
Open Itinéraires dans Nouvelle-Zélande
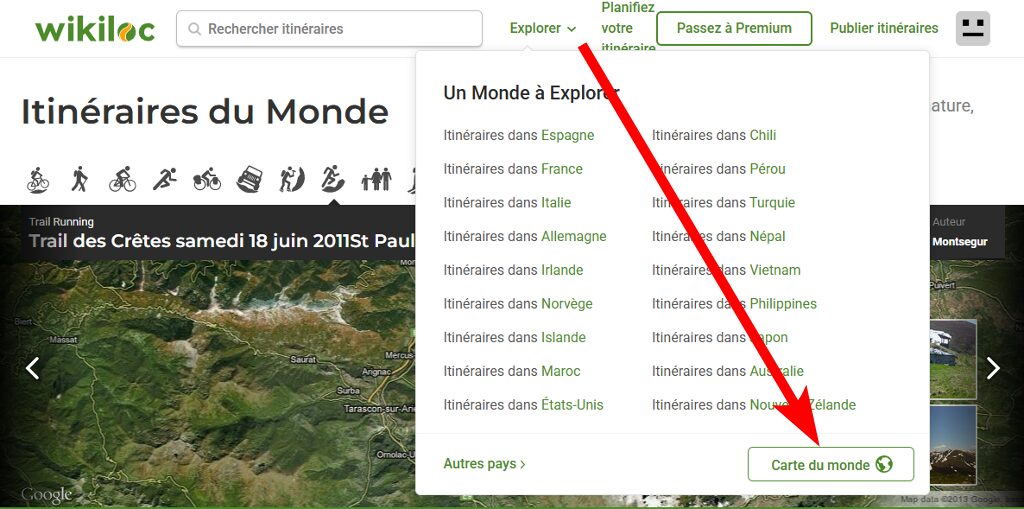click(x=754, y=405)
